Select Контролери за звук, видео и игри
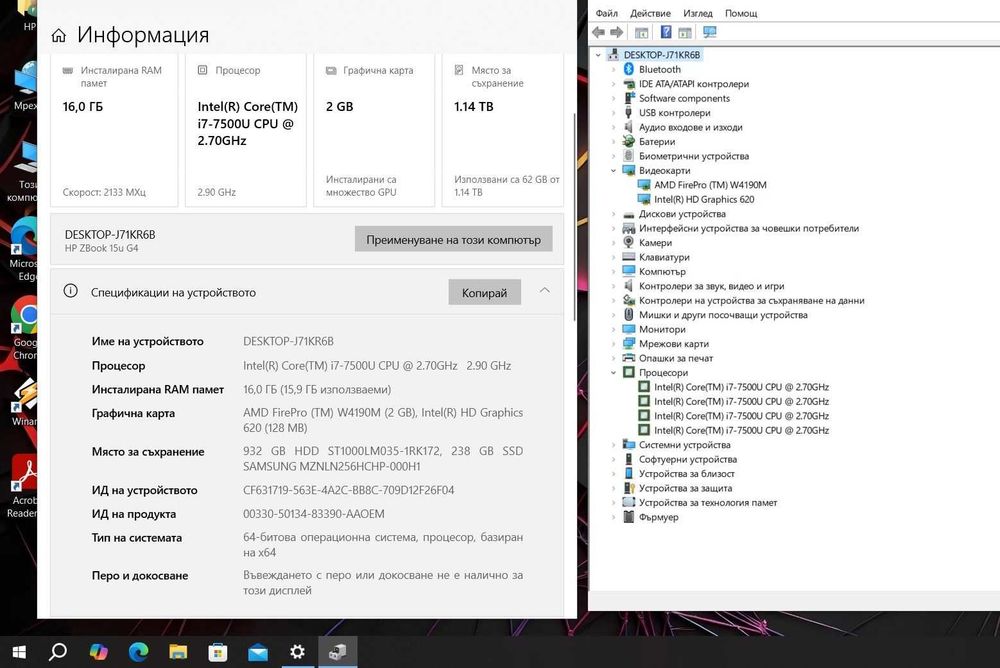The width and height of the screenshot is (1000, 668). 711,286
